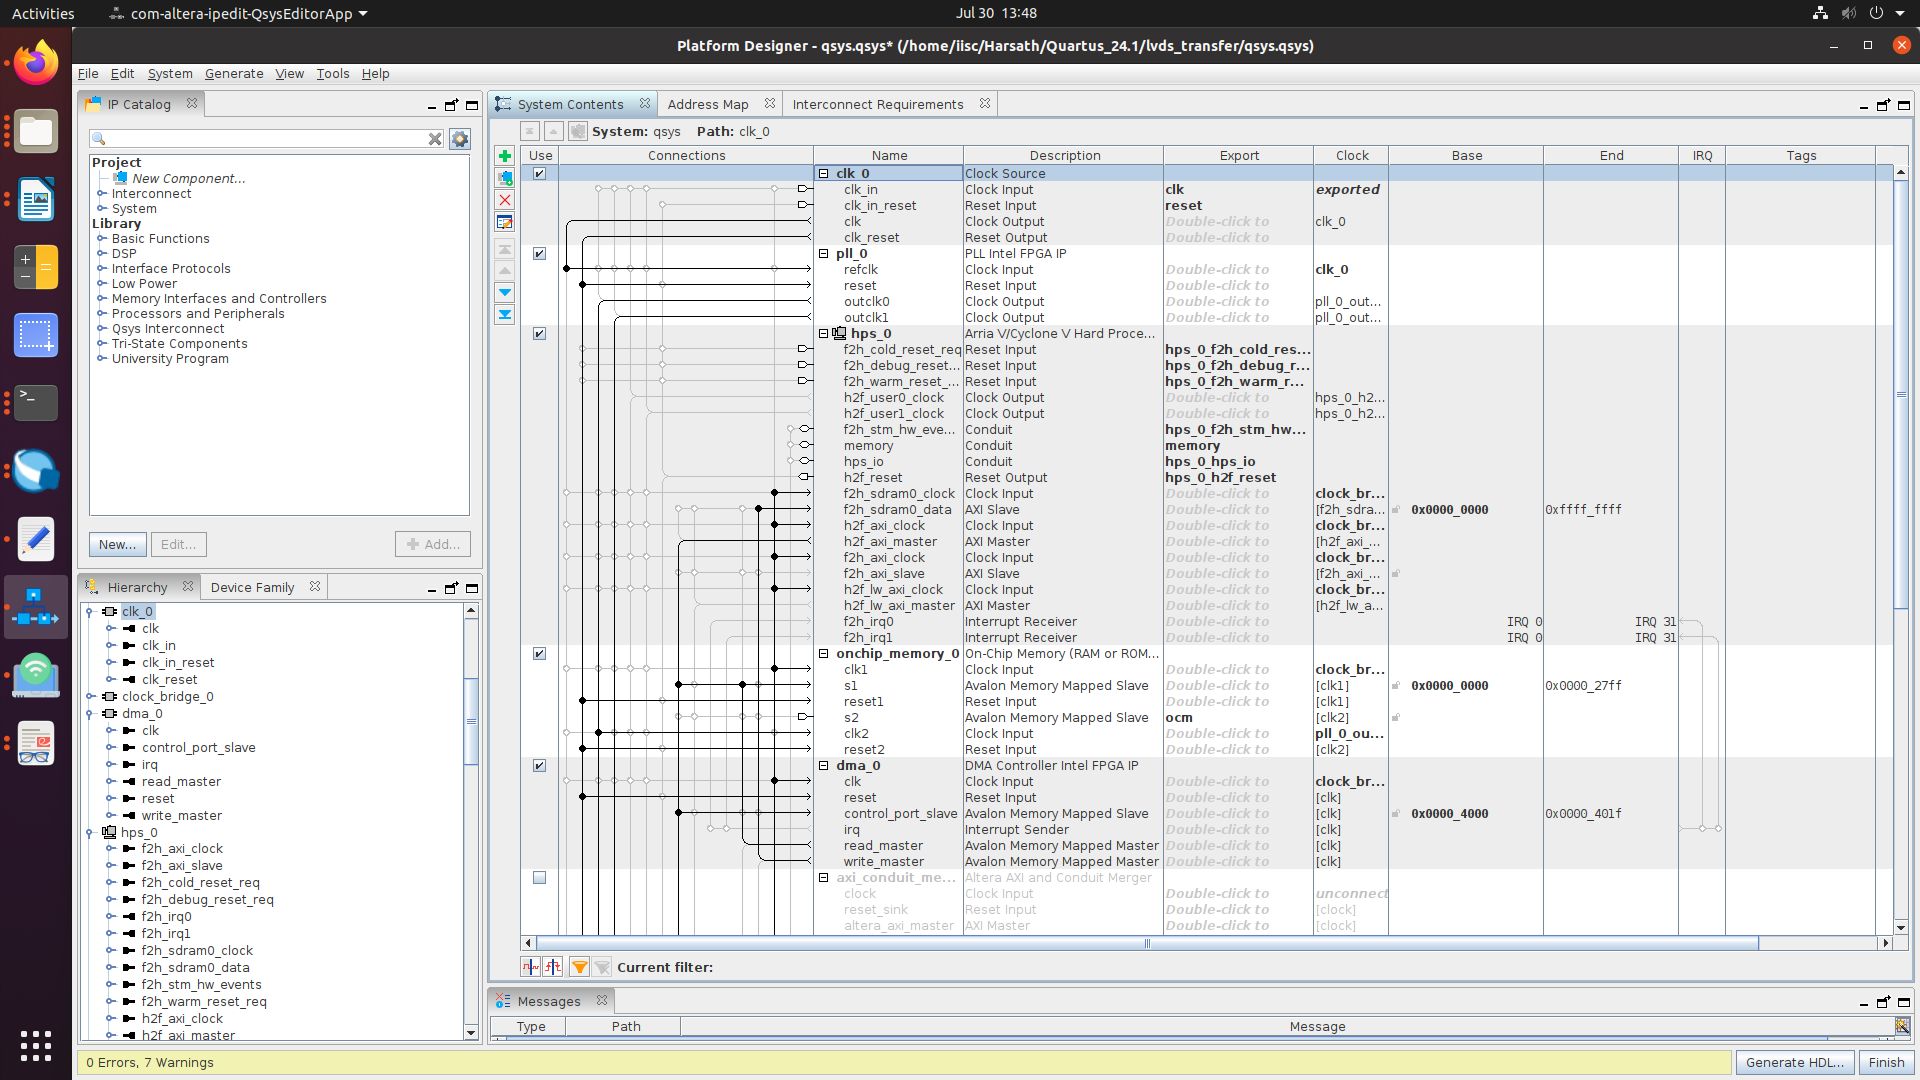Image resolution: width=1920 pixels, height=1080 pixels.
Task: Click the New... button in IP Catalog
Action: point(118,544)
